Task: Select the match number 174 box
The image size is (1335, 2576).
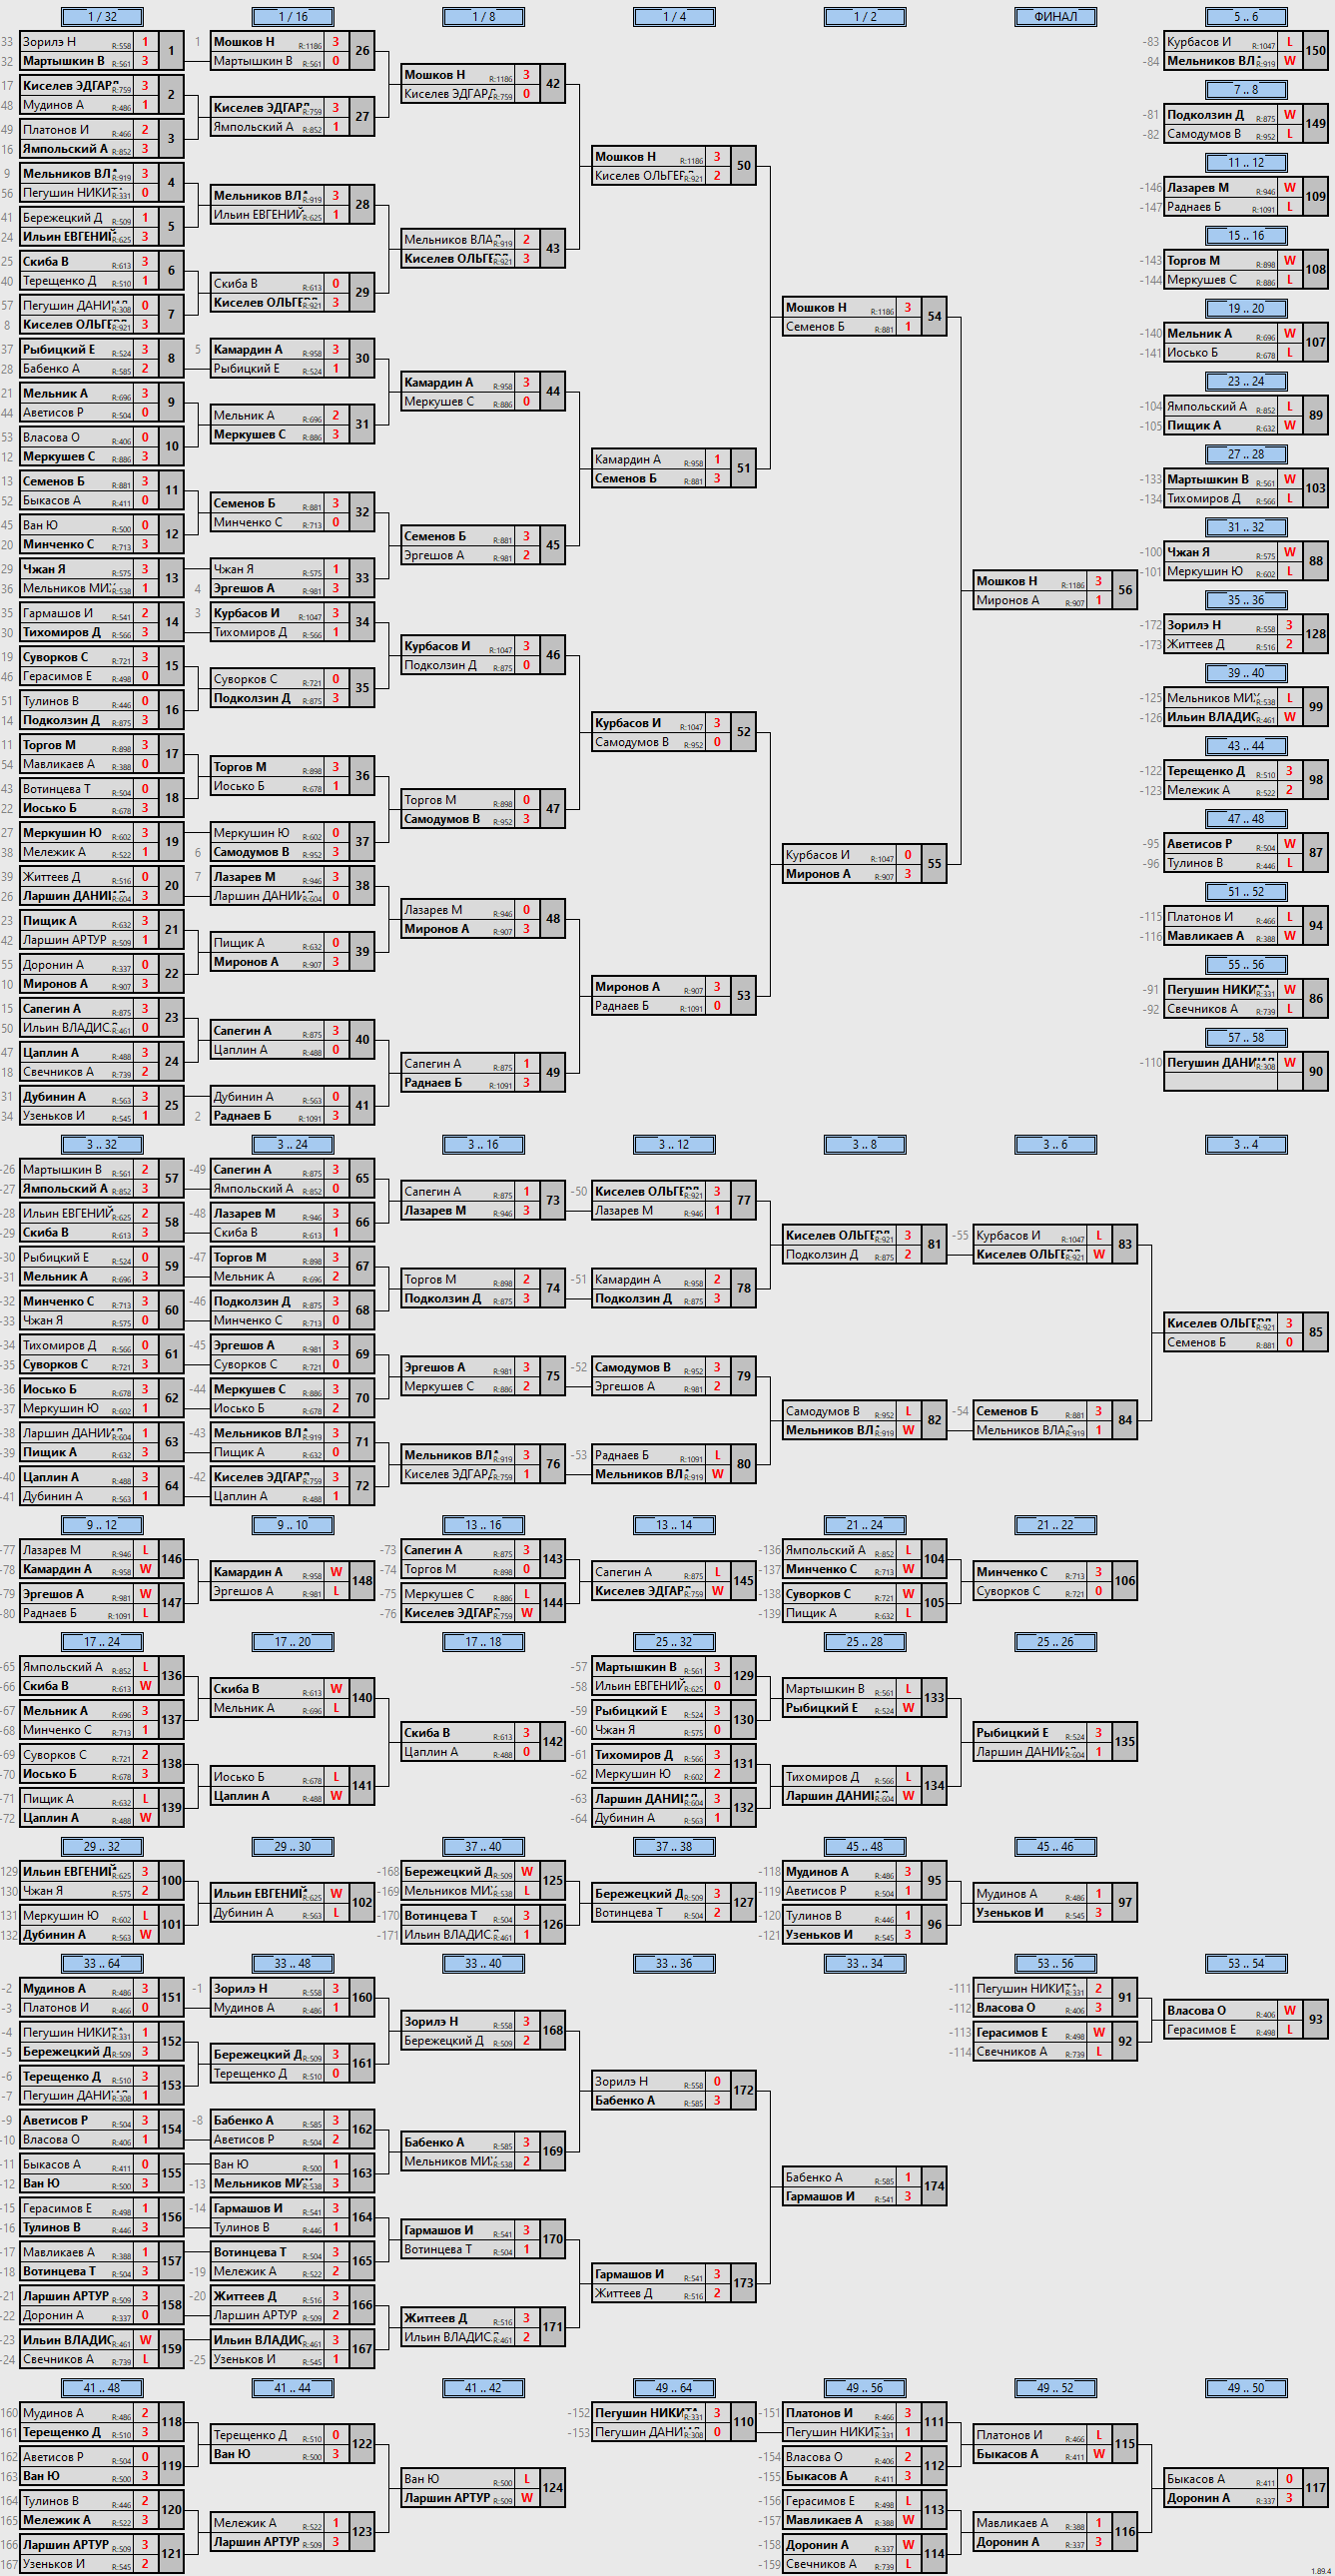Action: 934,2187
